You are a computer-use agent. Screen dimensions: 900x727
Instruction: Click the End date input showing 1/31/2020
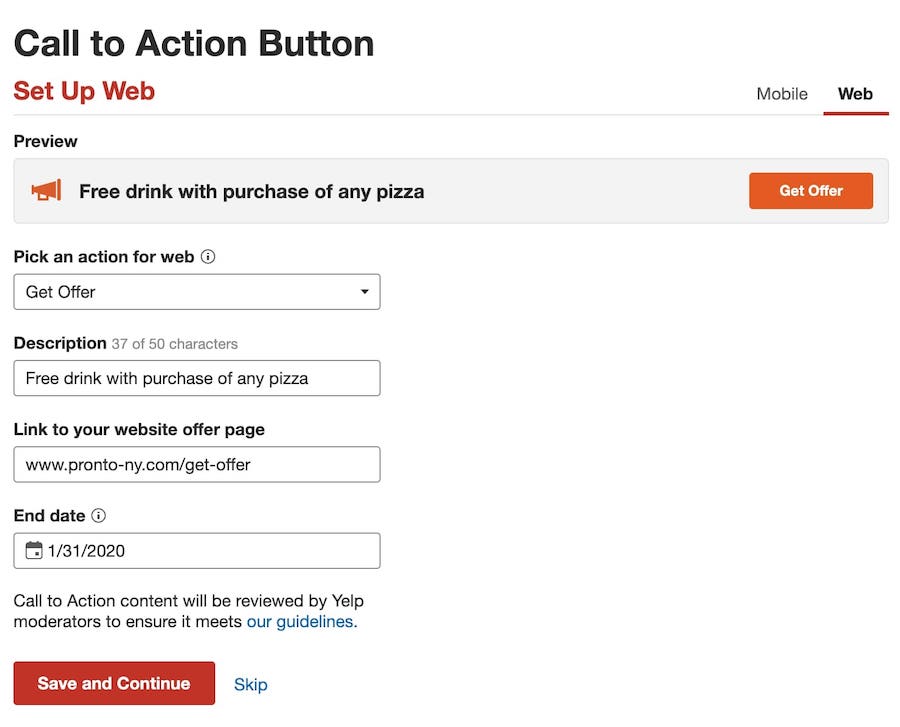[197, 550]
